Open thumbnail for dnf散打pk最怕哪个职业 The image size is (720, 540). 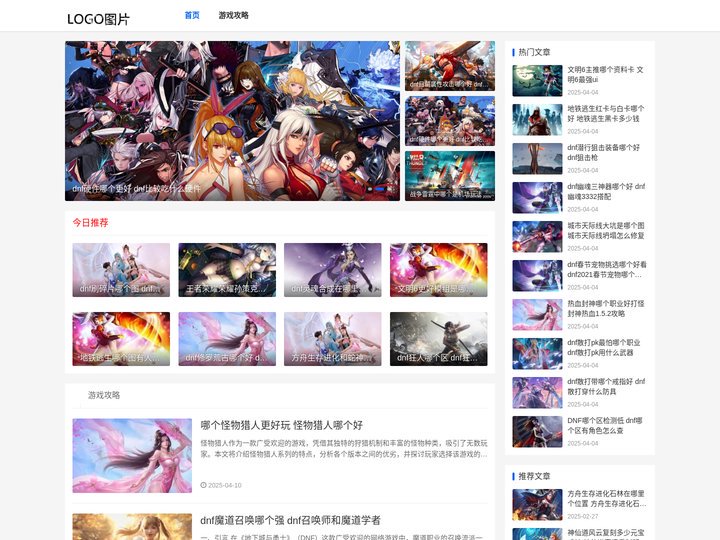point(537,354)
